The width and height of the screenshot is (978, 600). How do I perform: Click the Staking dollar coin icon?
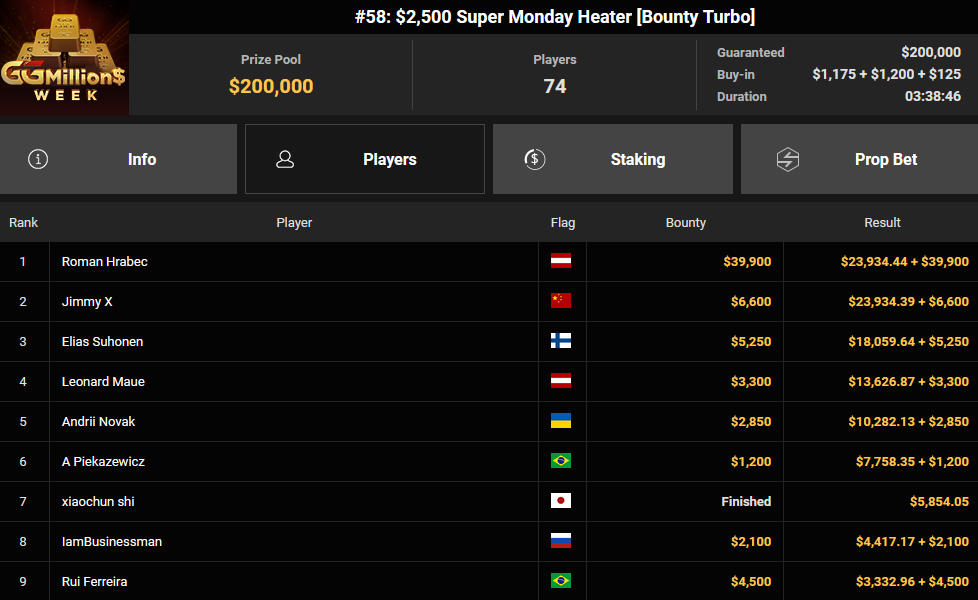coord(535,159)
